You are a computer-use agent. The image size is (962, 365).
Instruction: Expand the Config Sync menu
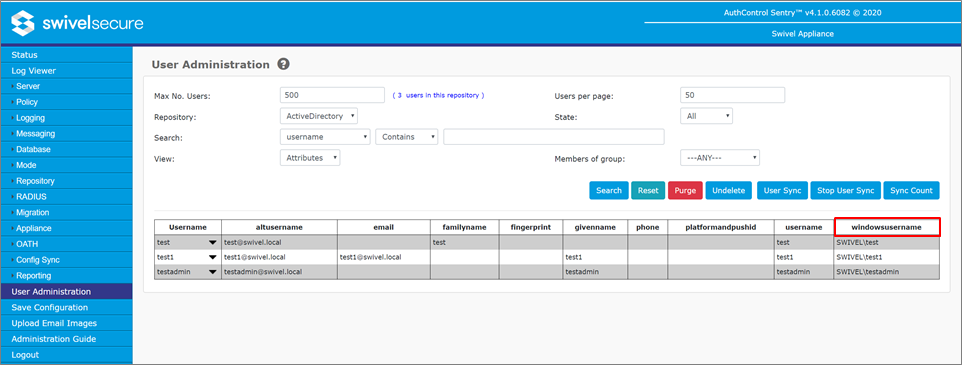(x=66, y=260)
